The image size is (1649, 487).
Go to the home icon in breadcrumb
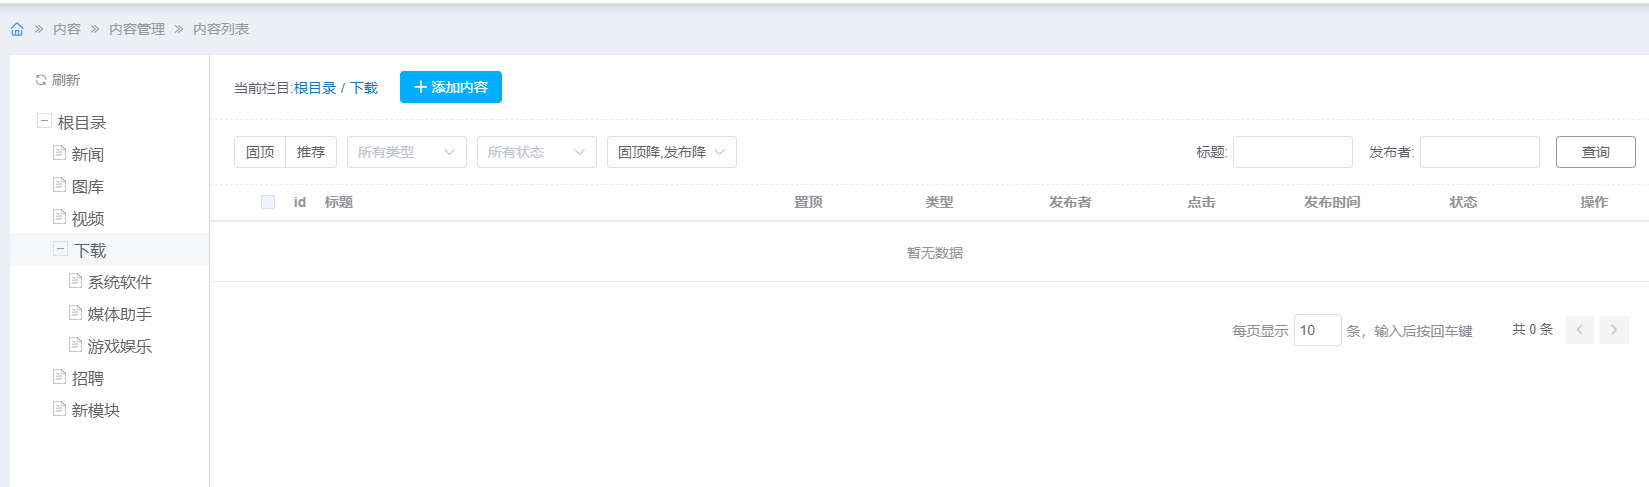tap(17, 29)
